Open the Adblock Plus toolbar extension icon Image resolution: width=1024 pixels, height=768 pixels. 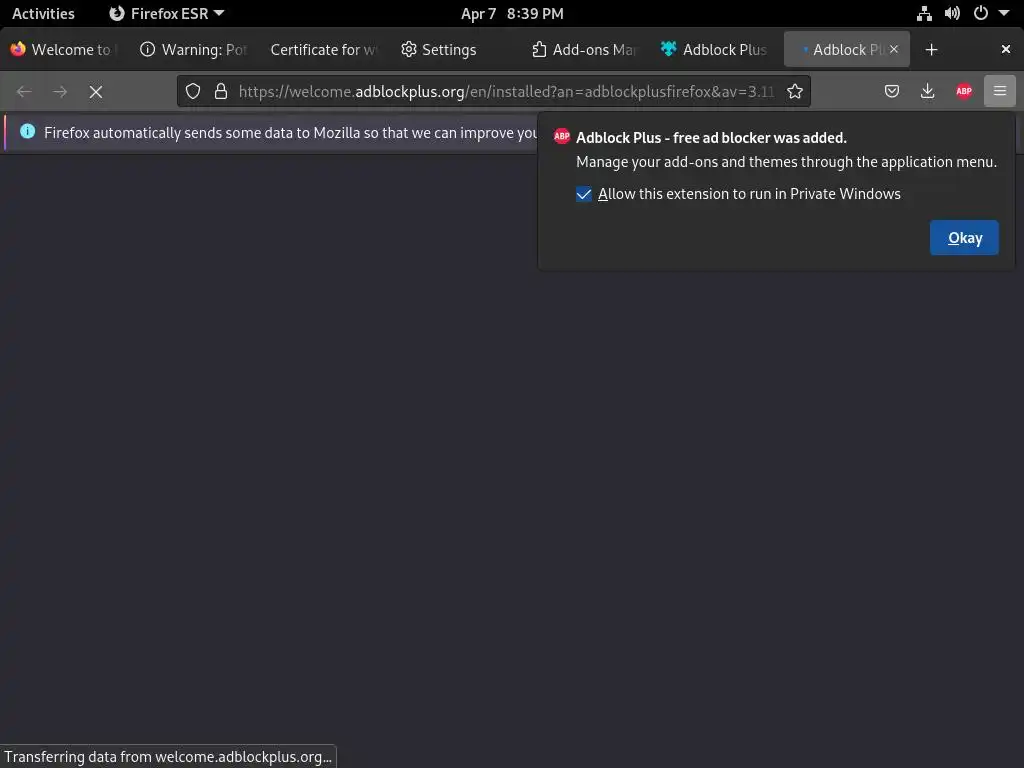964,91
